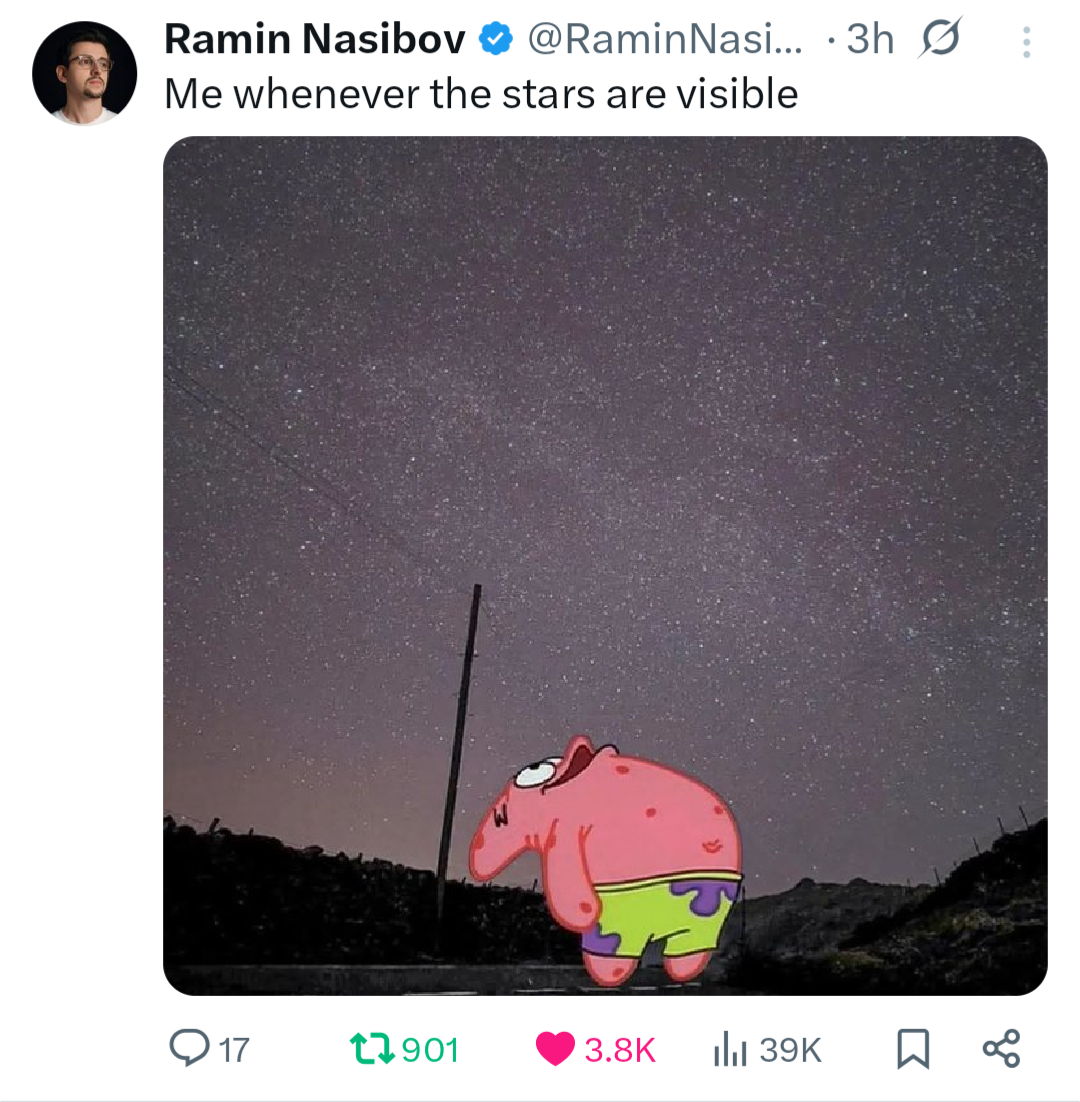Click the 3.8K likes count
Viewport: 1080px width, 1102px height.
pyautogui.click(x=620, y=1050)
